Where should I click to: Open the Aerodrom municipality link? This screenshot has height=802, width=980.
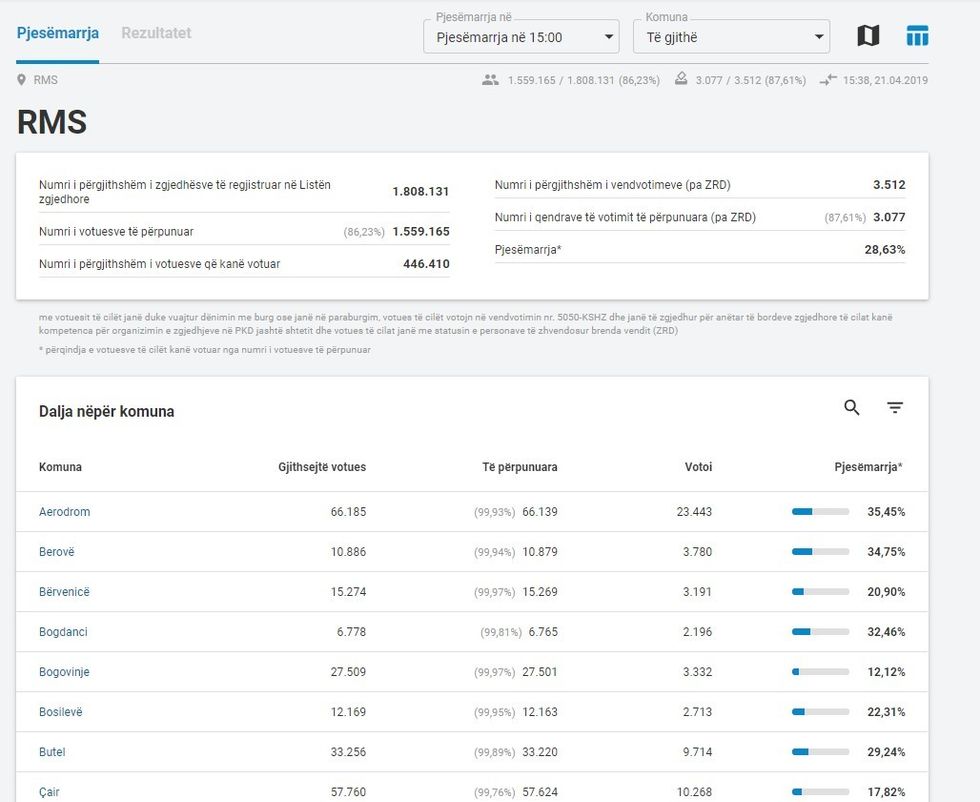pyautogui.click(x=64, y=512)
